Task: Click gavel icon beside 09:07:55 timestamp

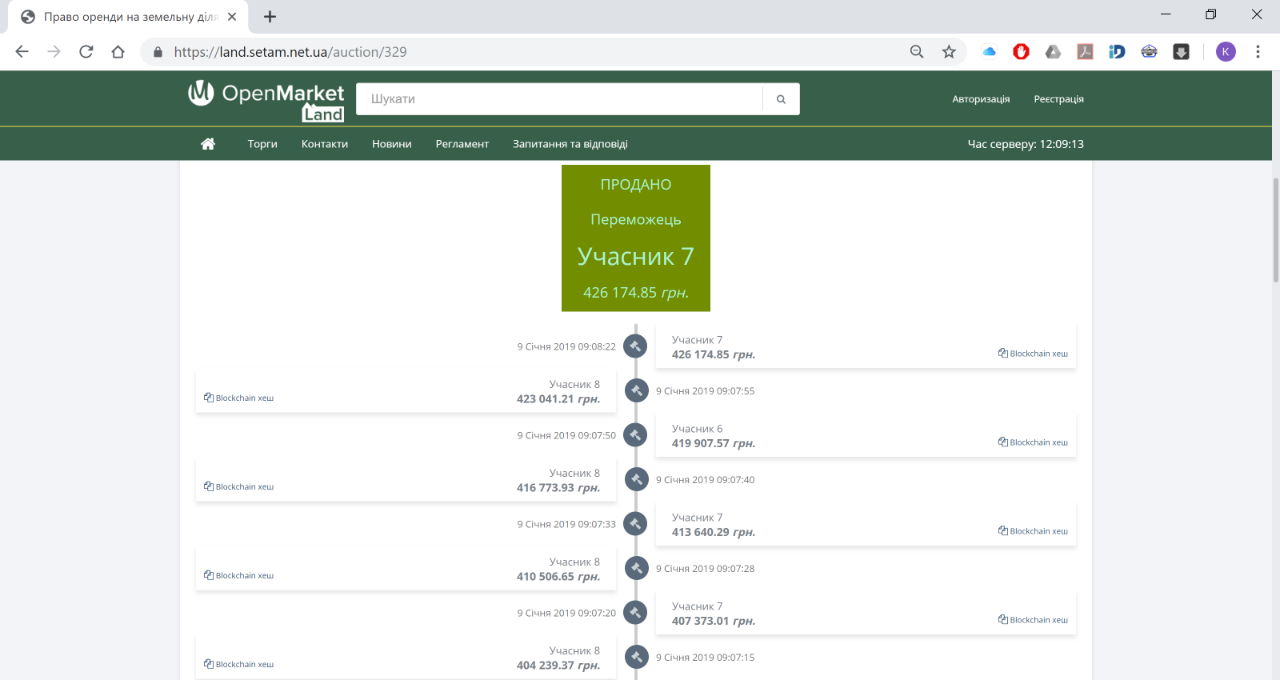Action: pyautogui.click(x=637, y=391)
